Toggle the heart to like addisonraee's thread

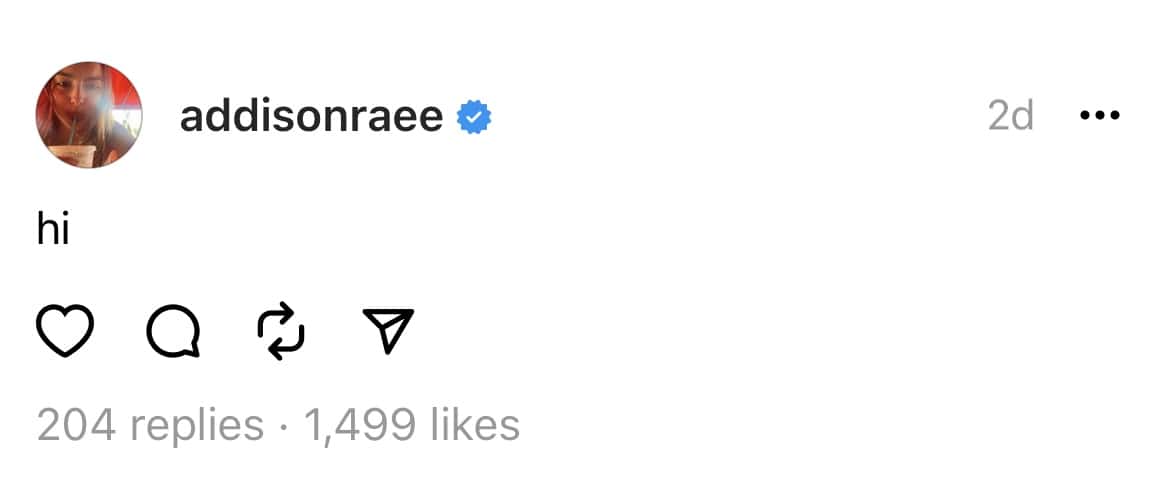pyautogui.click(x=64, y=332)
